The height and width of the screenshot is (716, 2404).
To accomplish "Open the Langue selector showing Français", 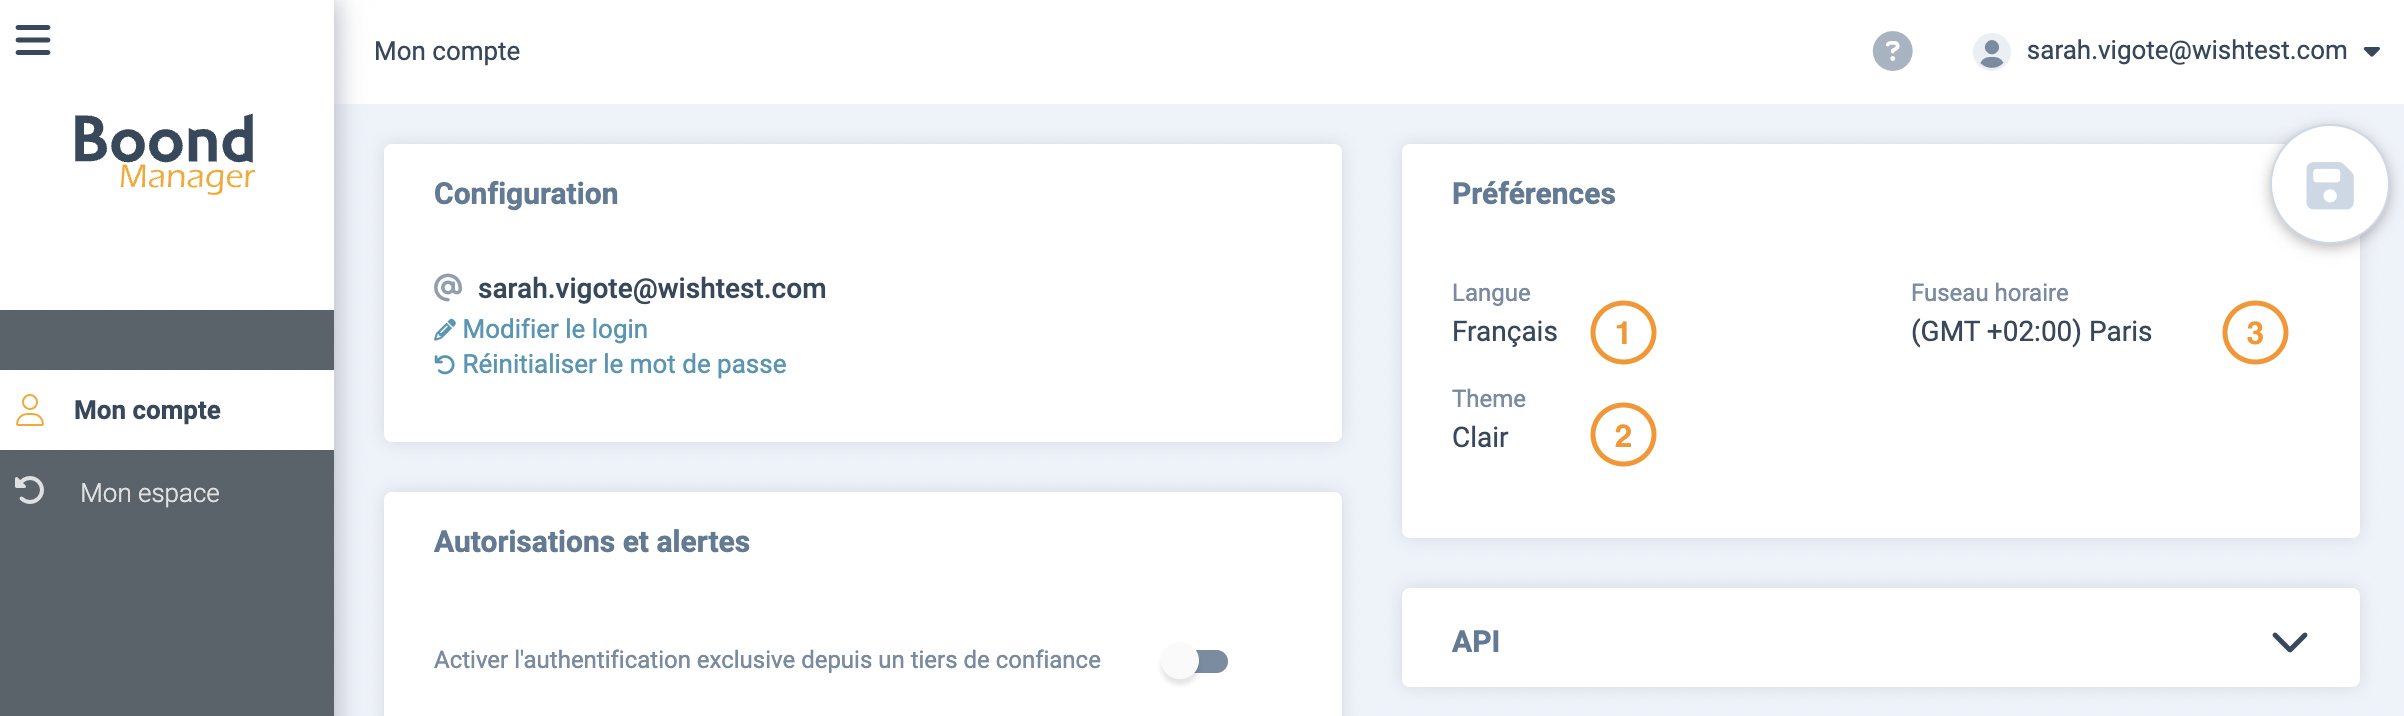I will tap(1504, 332).
